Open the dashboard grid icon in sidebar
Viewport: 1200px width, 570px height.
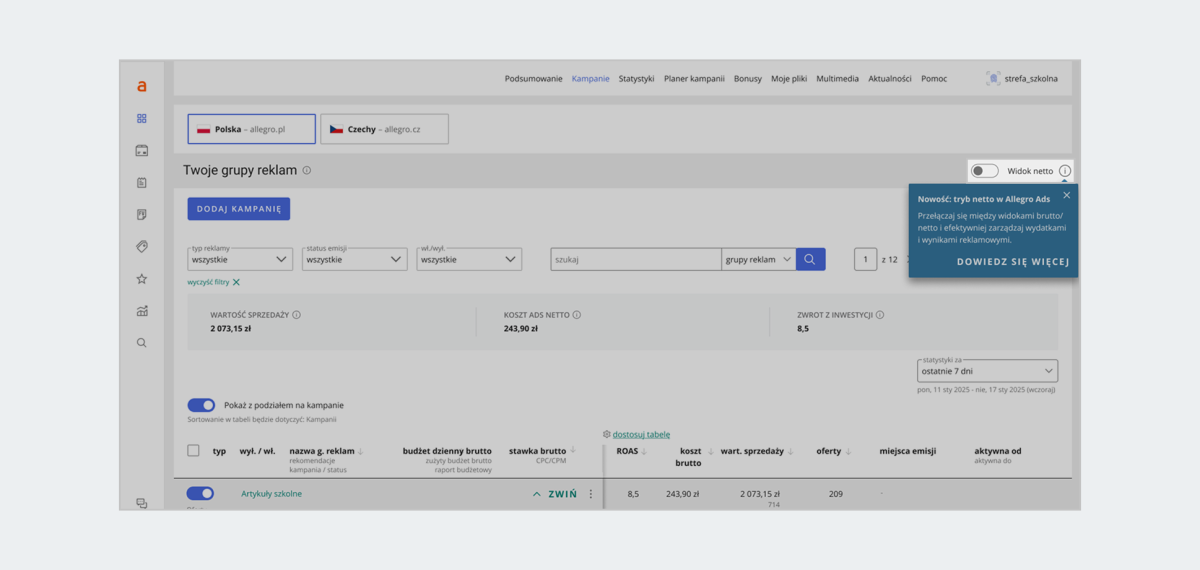142,118
